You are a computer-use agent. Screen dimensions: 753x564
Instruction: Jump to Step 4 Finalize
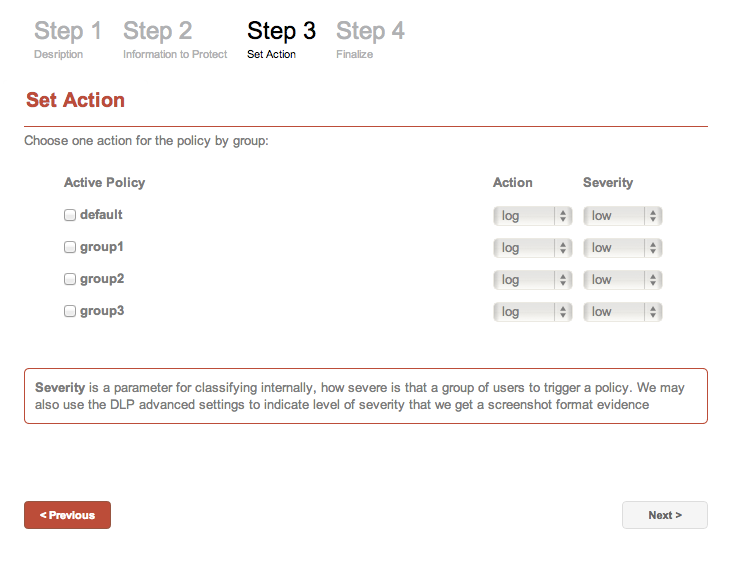370,39
